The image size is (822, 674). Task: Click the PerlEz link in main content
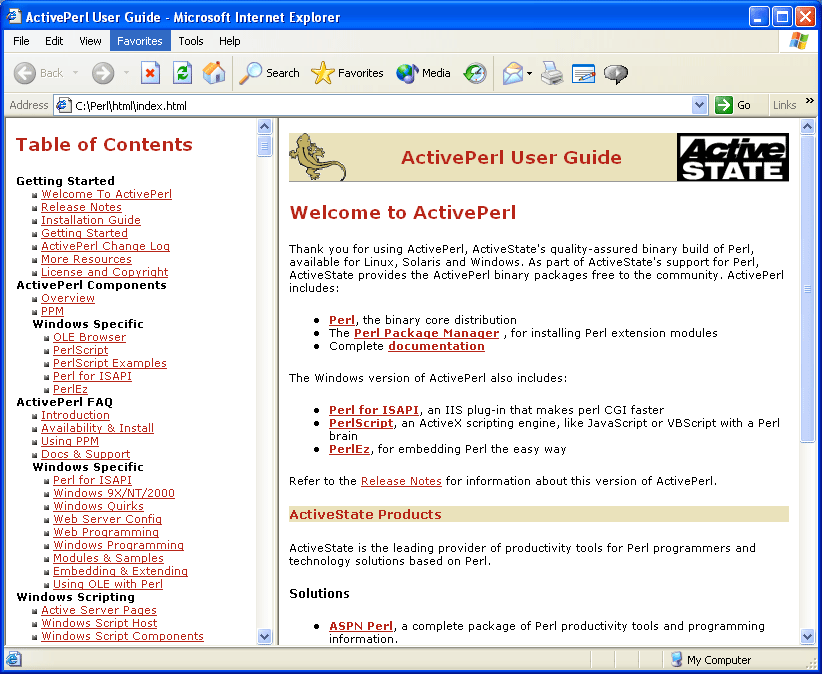point(349,449)
